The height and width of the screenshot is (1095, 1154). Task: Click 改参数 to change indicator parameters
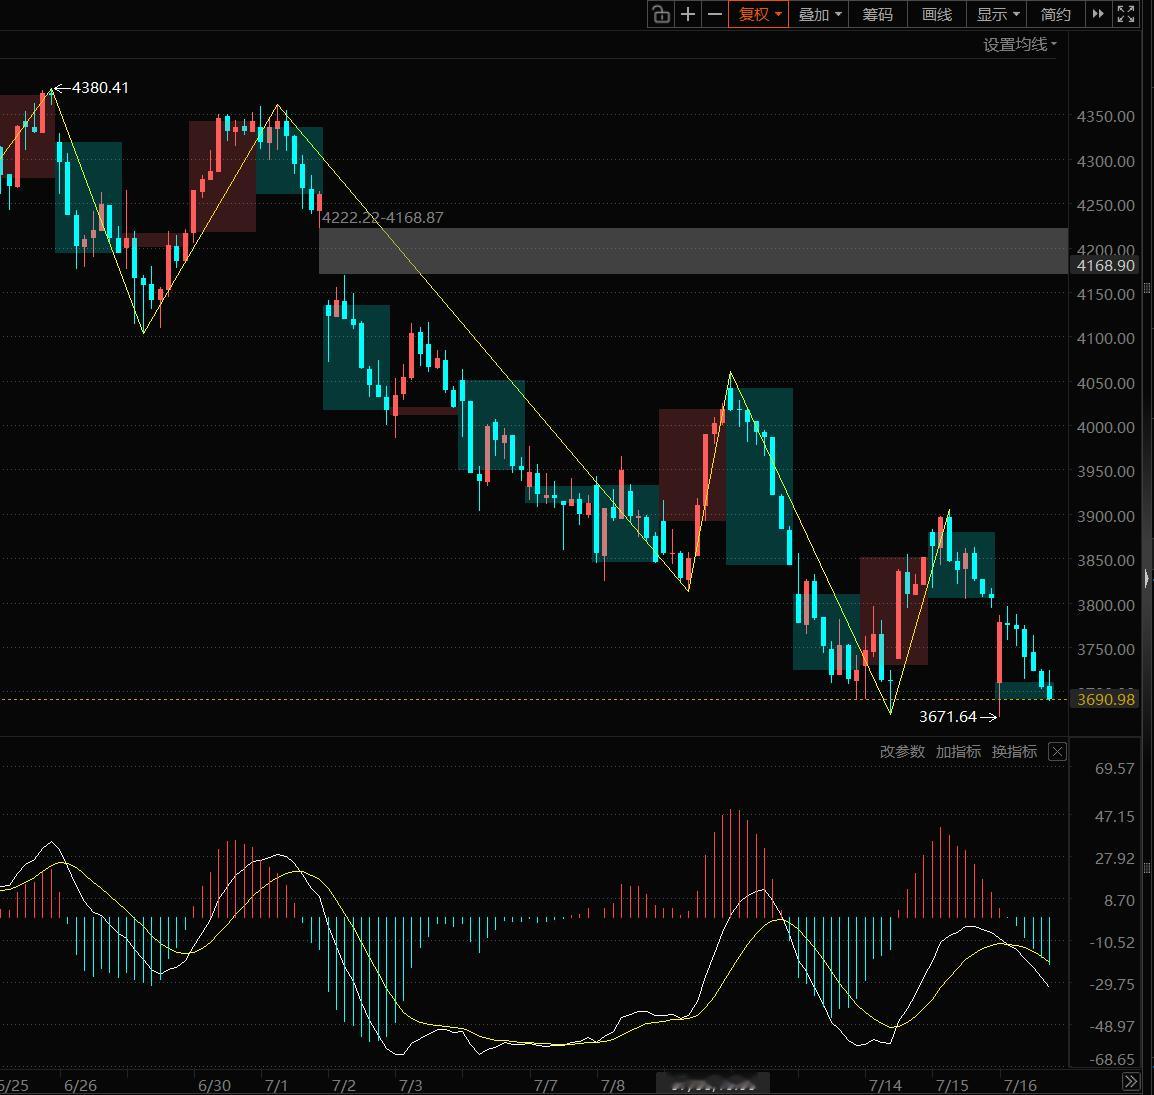pyautogui.click(x=902, y=751)
